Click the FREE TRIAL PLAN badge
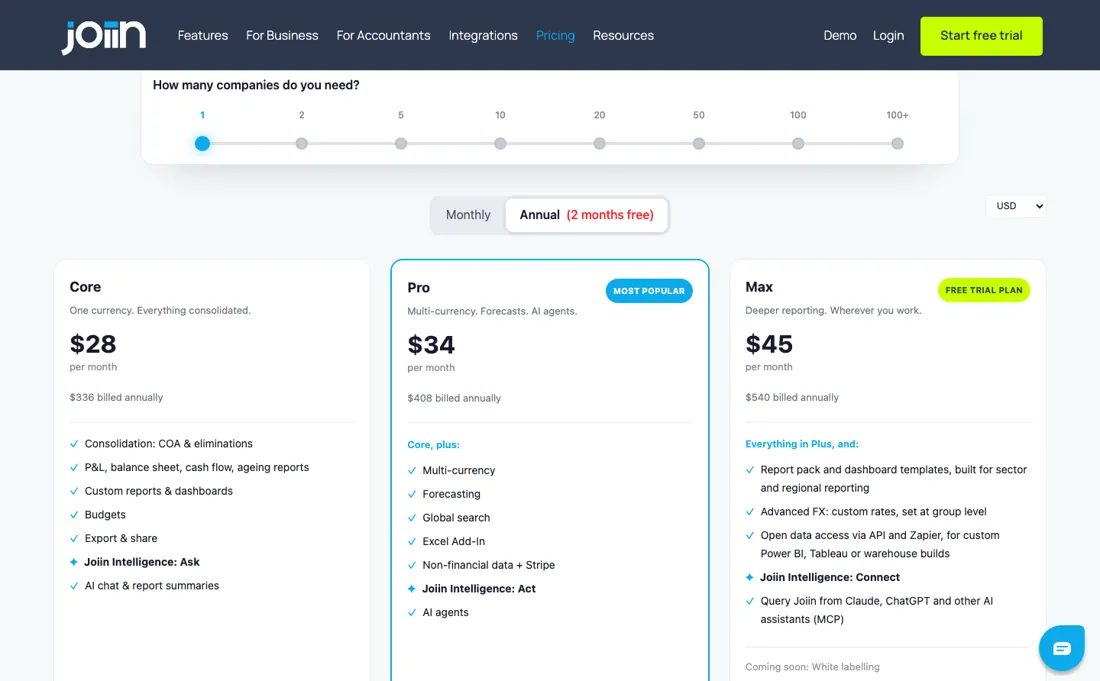1100x681 pixels. (x=984, y=290)
